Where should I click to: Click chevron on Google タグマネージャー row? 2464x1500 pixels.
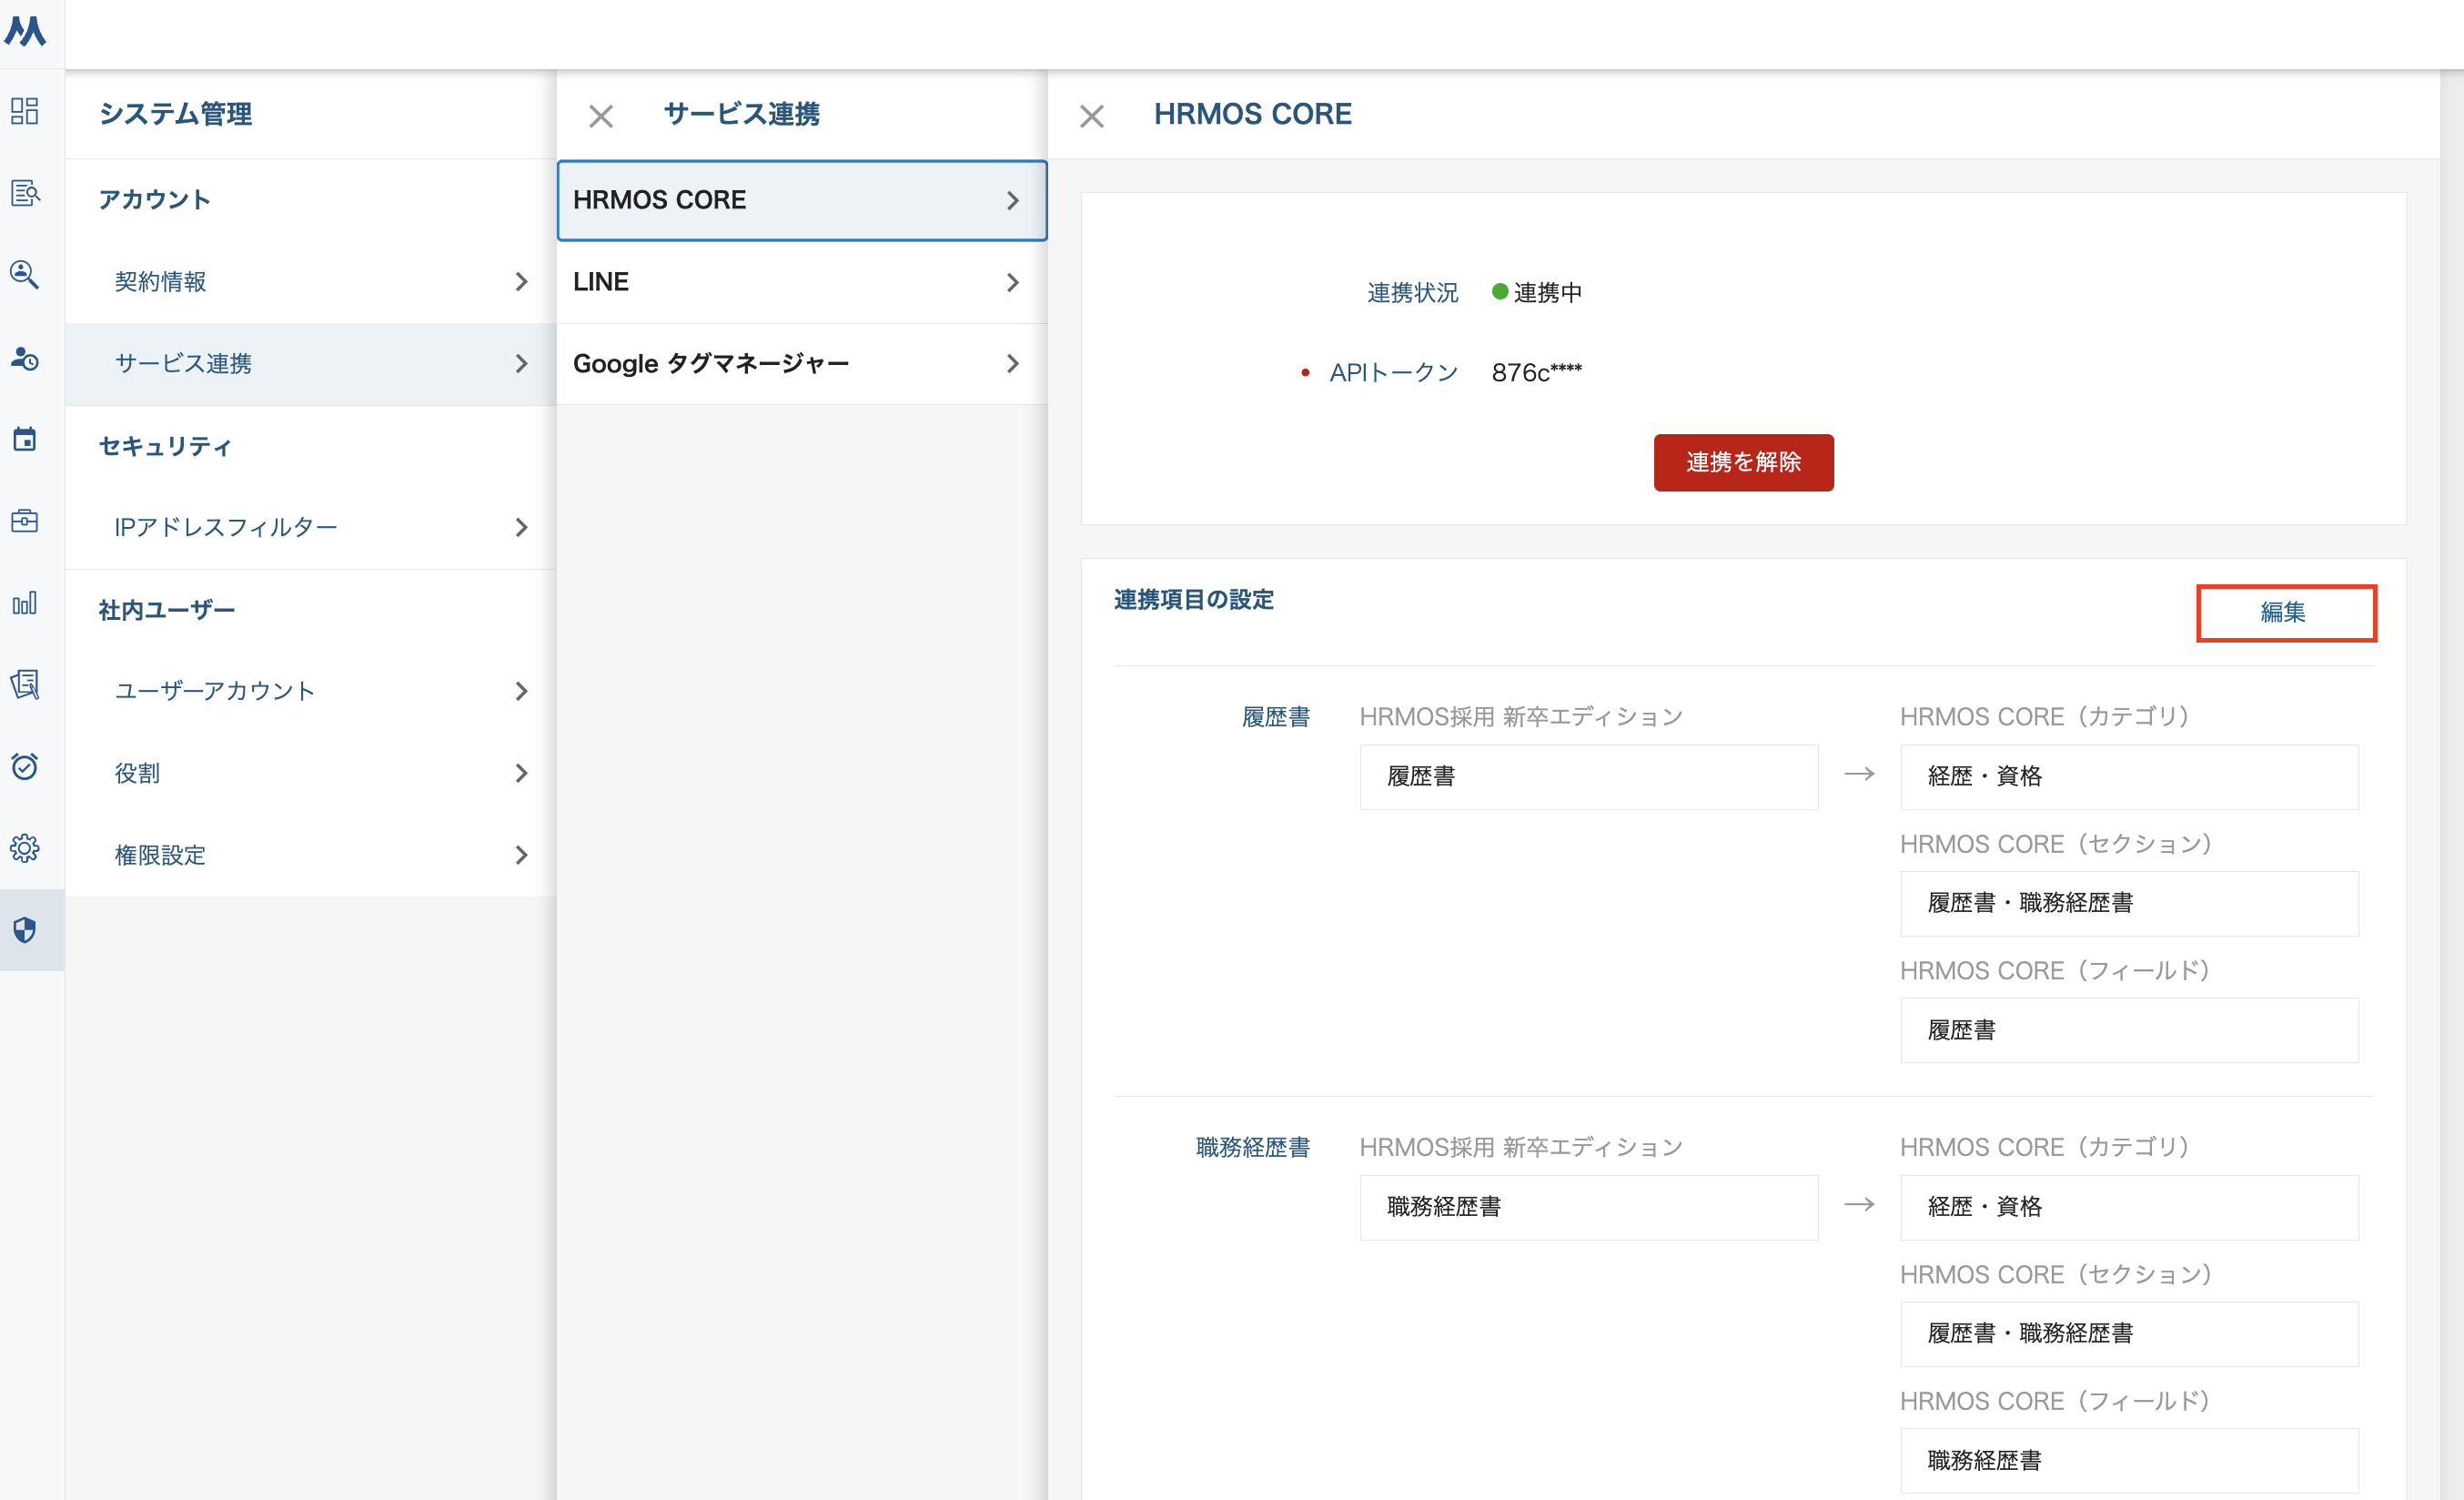coord(1013,364)
